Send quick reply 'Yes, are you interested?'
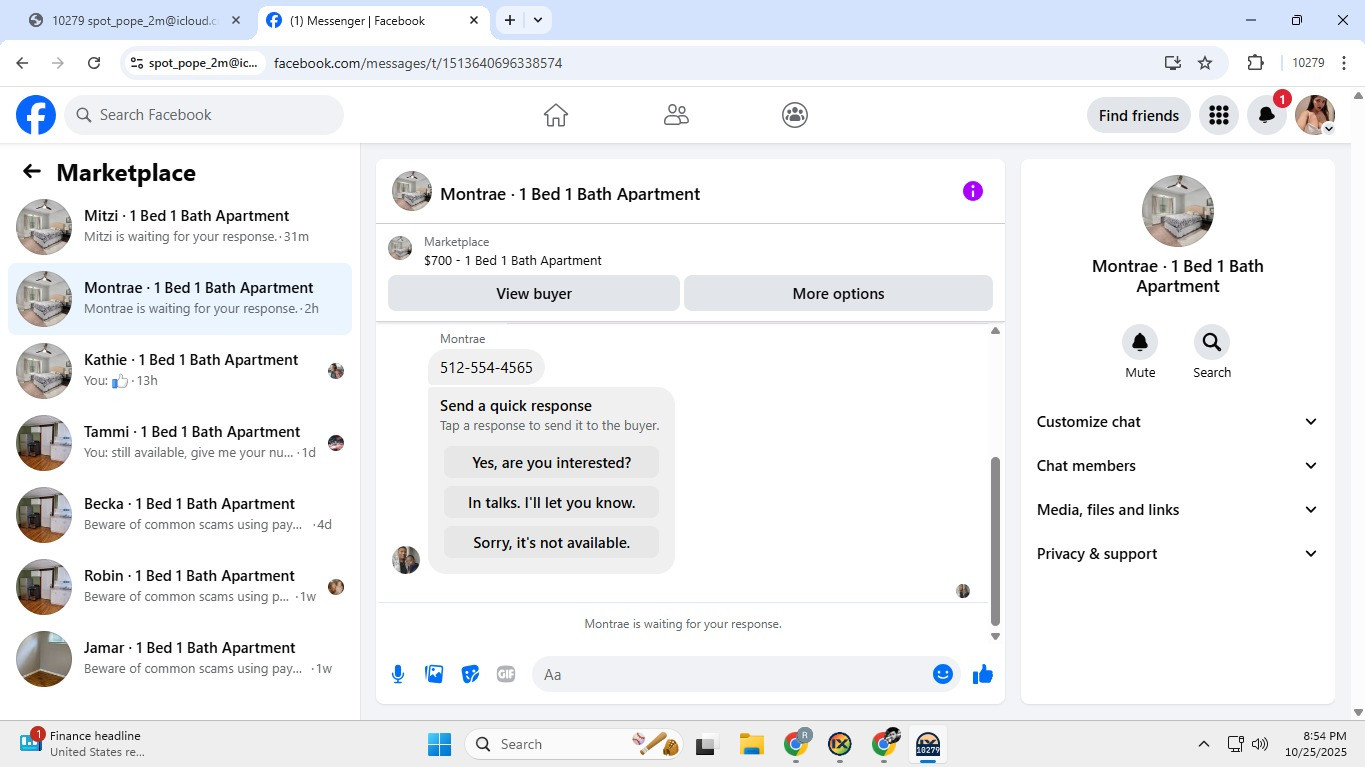 click(551, 463)
